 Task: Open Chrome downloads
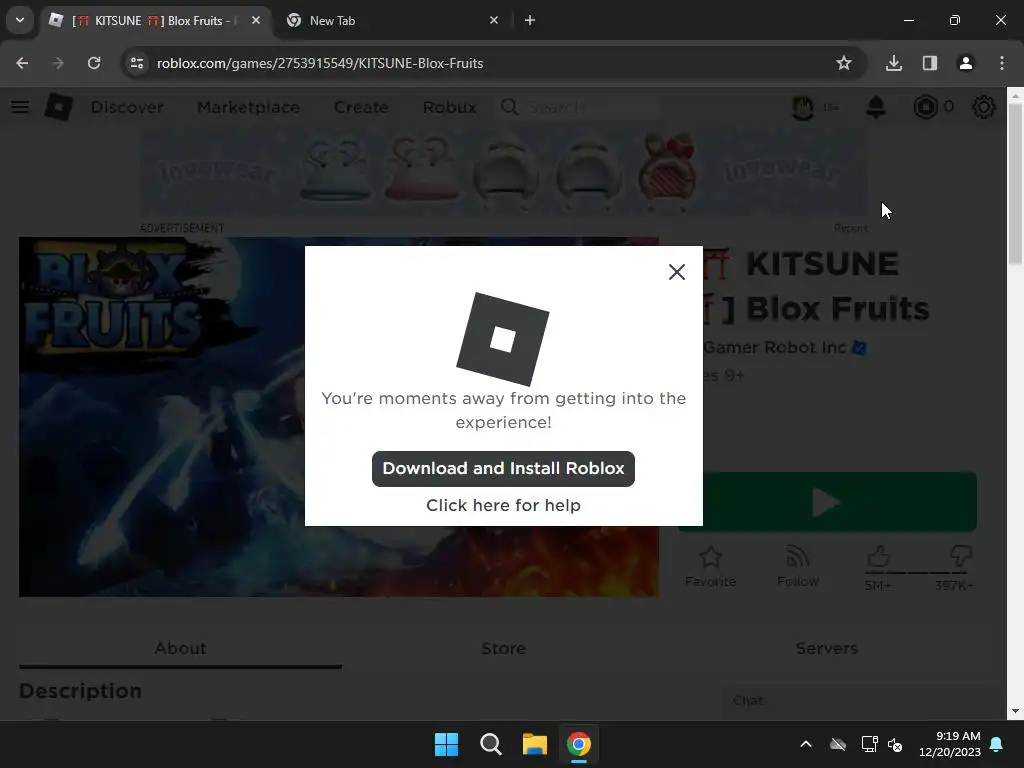pos(893,63)
